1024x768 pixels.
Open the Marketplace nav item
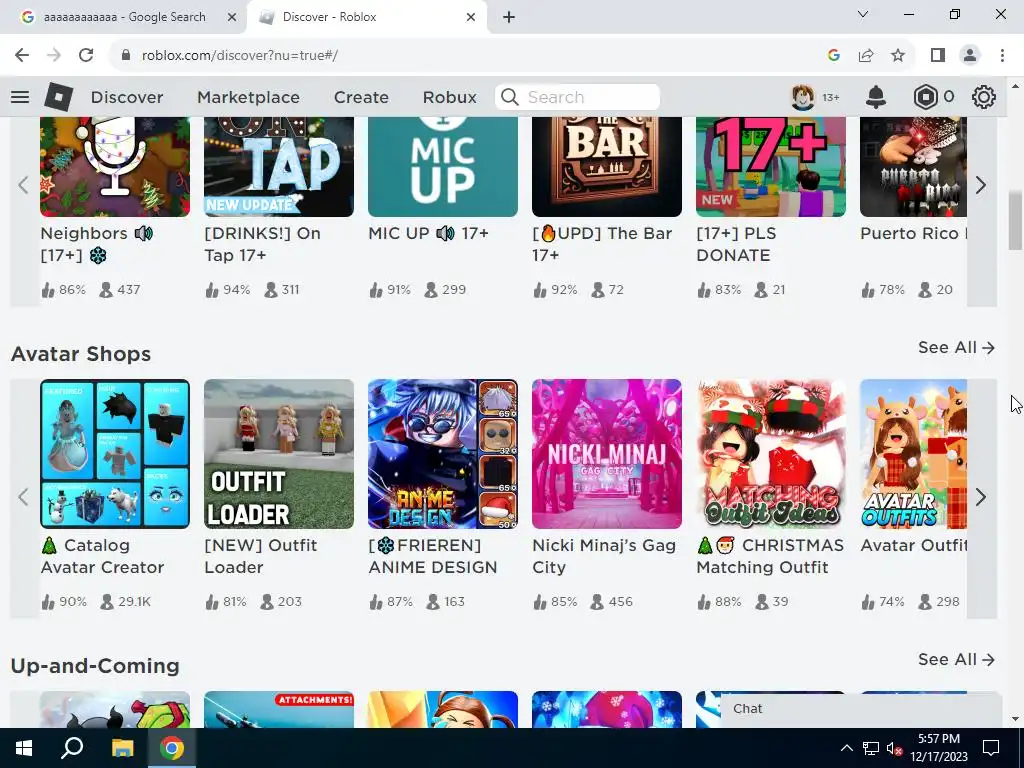[248, 97]
